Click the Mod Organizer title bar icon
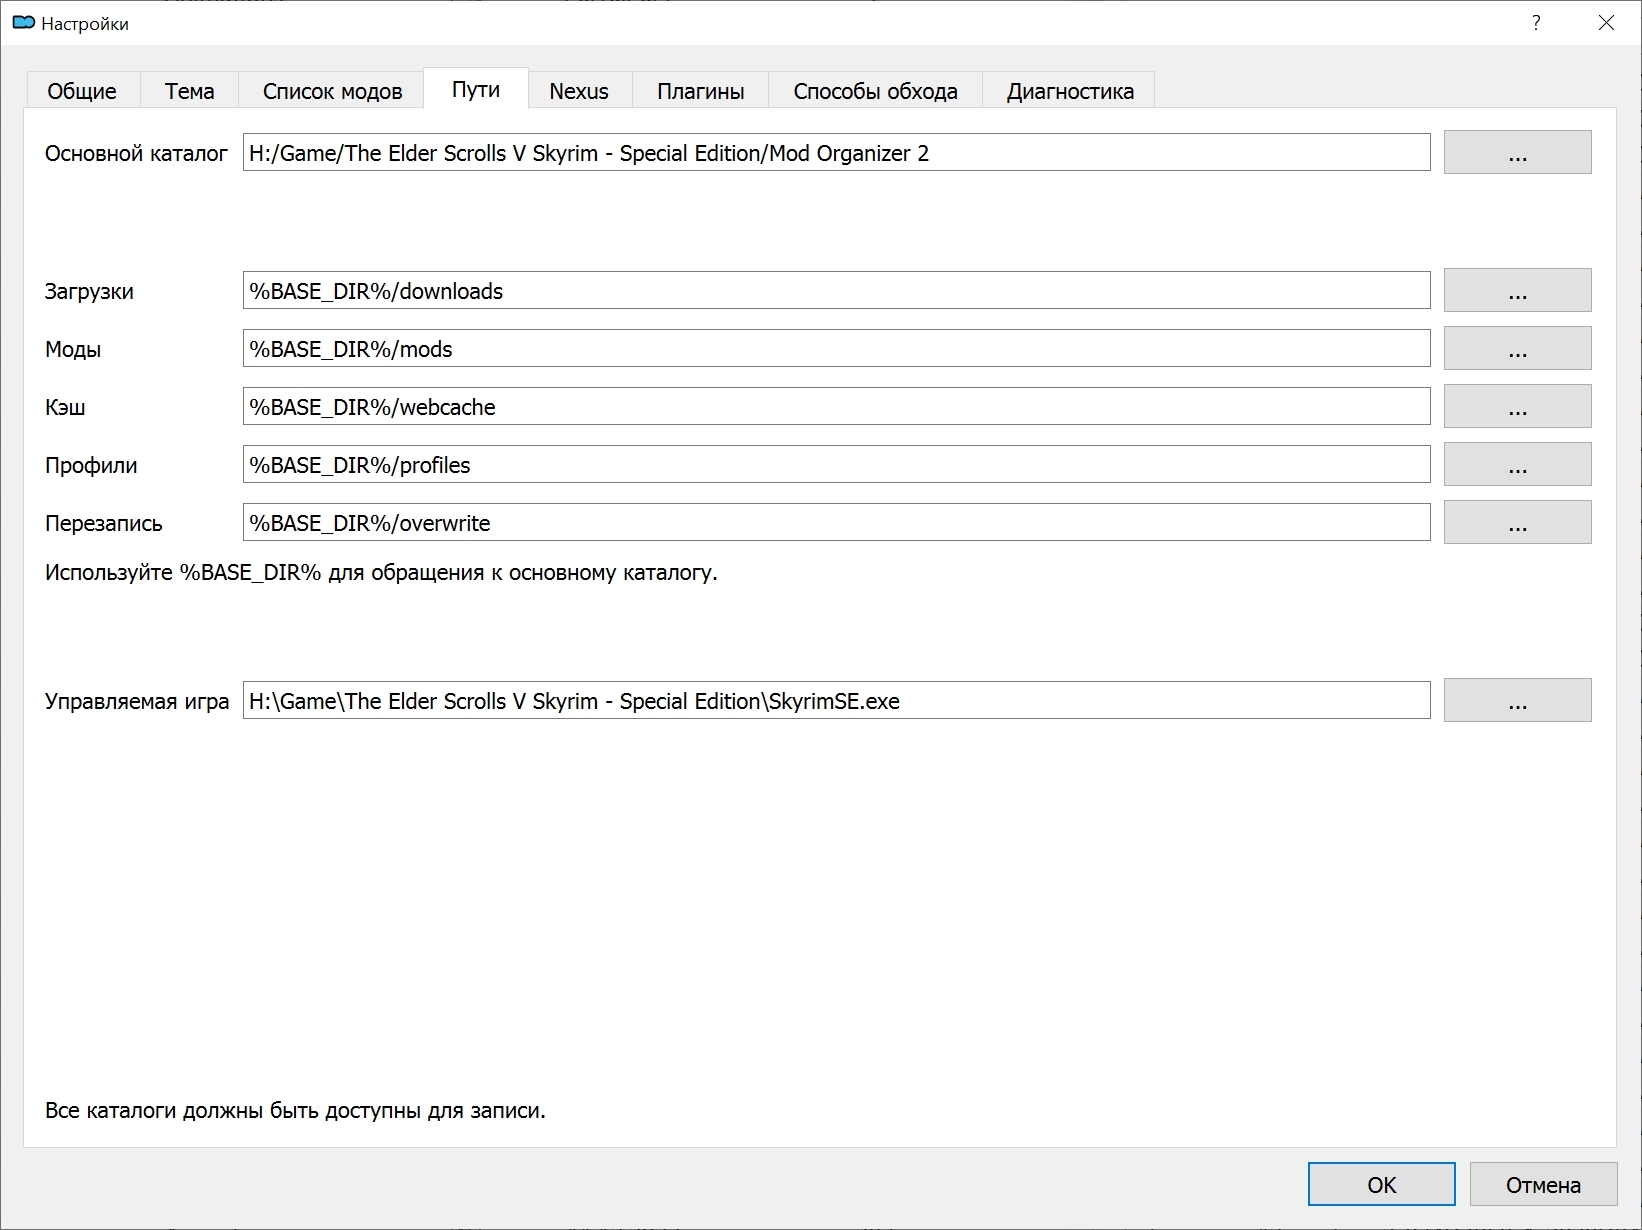1642x1230 pixels. tap(23, 23)
